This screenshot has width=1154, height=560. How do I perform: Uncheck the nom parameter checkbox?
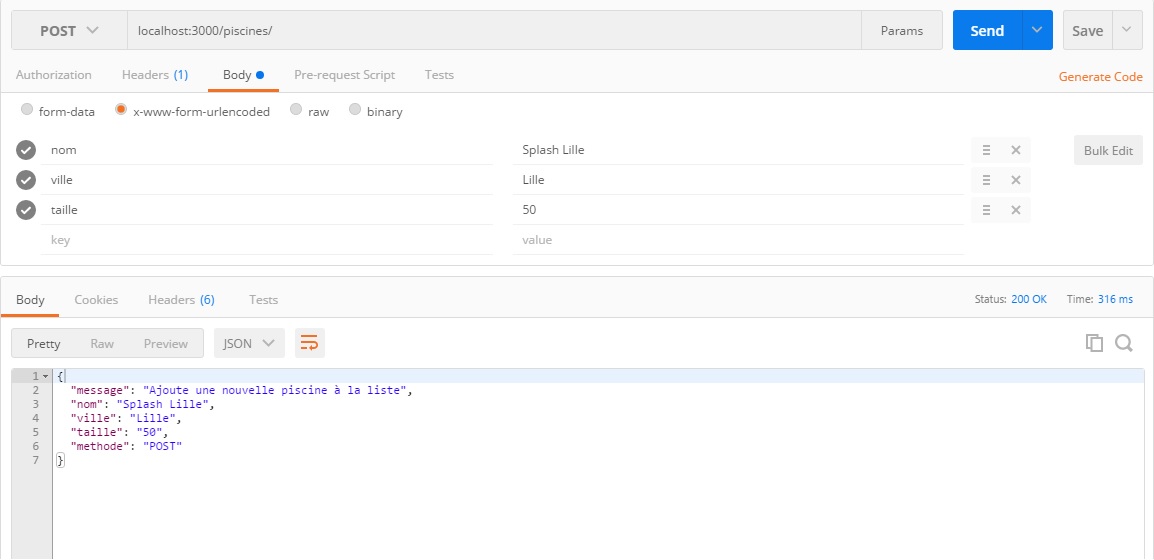point(26,150)
